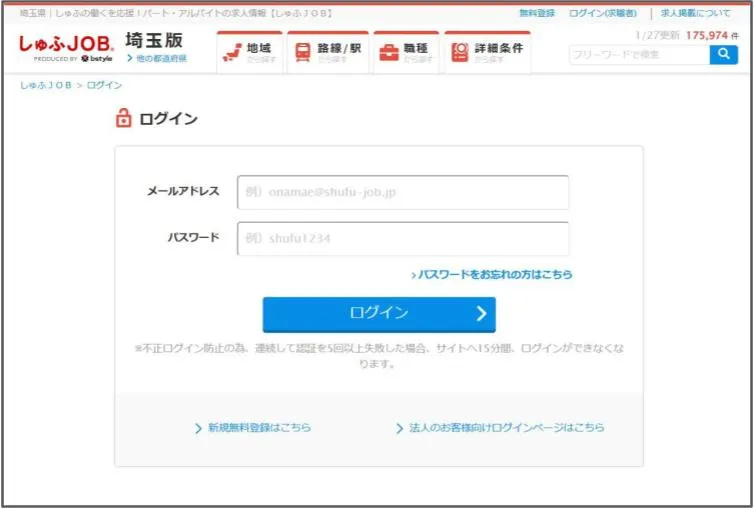Open 新規無料登録はこちら link
The width and height of the screenshot is (754, 508).
coord(253,427)
